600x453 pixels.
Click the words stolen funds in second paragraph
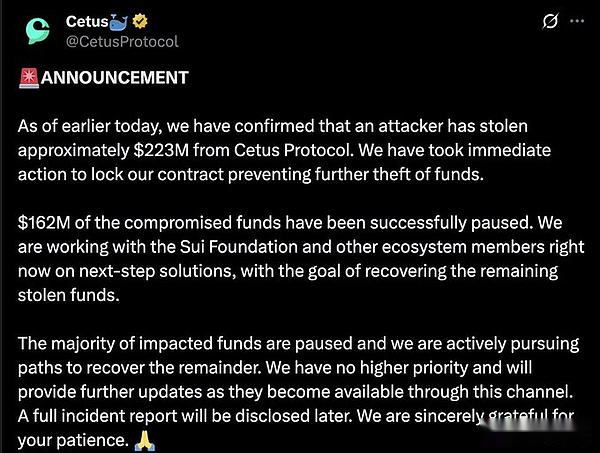[68, 295]
